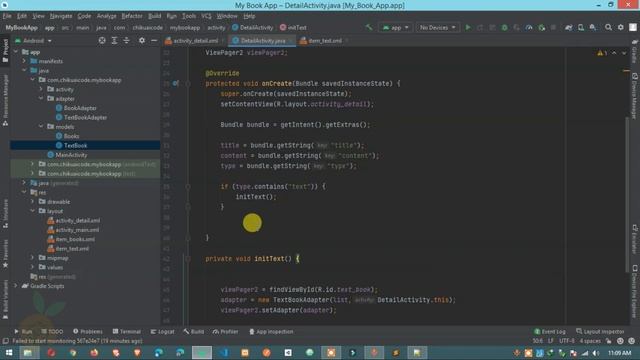The height and width of the screenshot is (360, 640).
Task: Open Project panel options gear
Action: (x=142, y=40)
